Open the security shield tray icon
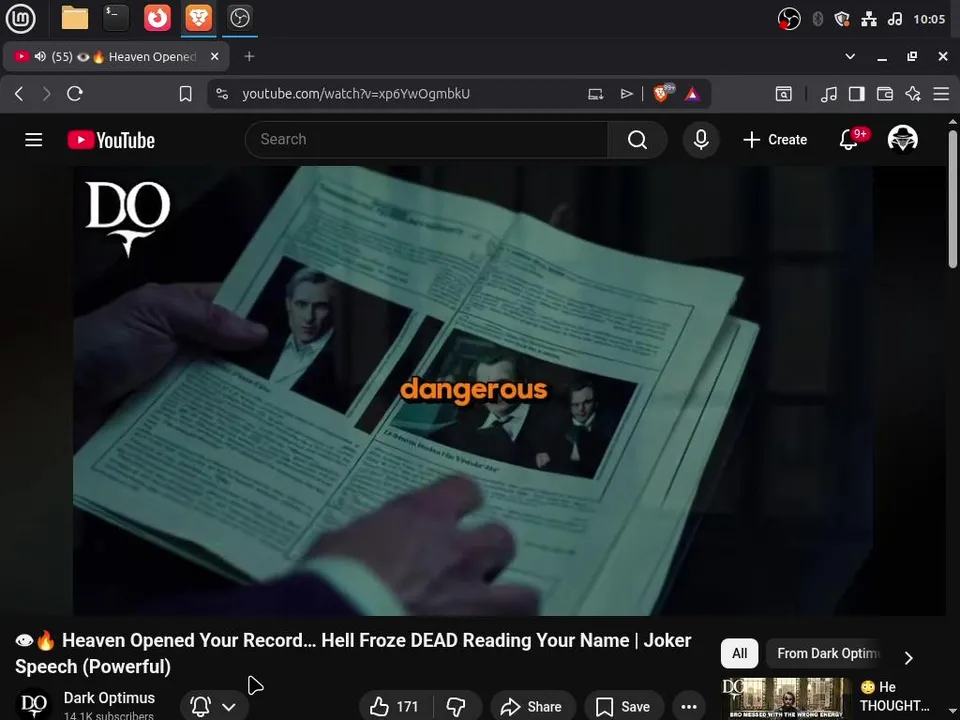The image size is (960, 720). point(842,19)
